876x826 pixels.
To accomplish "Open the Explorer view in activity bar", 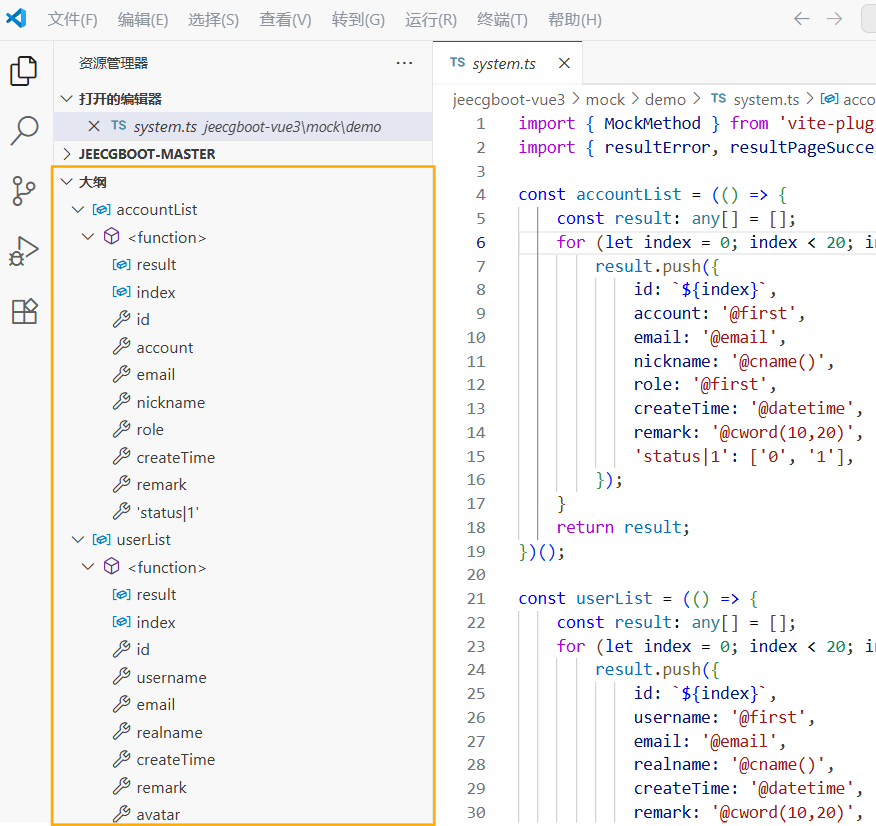I will point(24,71).
